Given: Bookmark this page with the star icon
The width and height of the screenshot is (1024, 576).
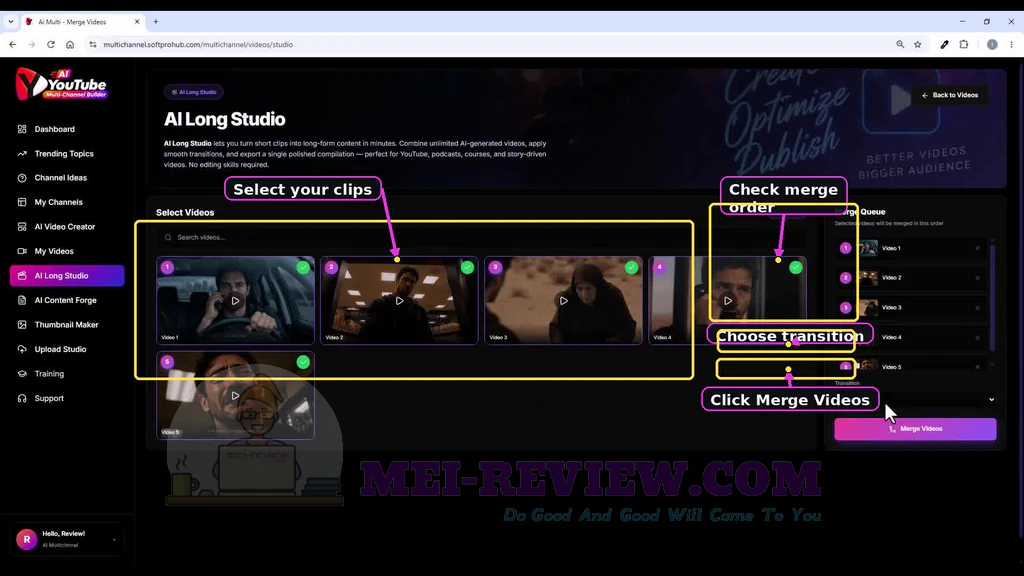Looking at the screenshot, I should [918, 44].
